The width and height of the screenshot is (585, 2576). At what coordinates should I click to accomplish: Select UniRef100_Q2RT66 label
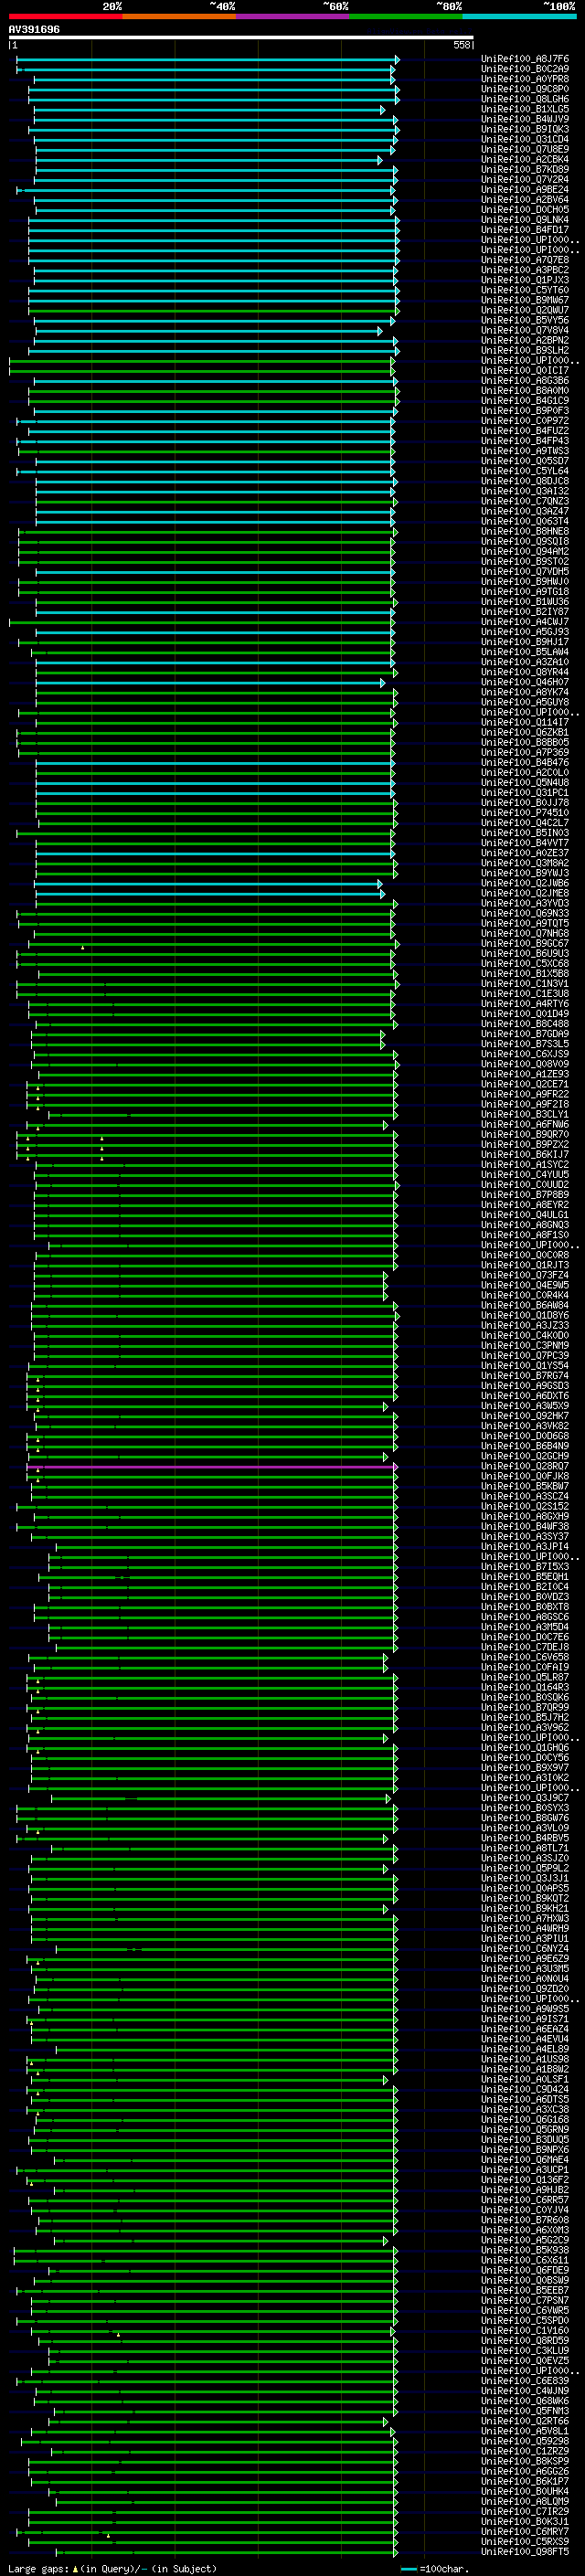point(525,2421)
